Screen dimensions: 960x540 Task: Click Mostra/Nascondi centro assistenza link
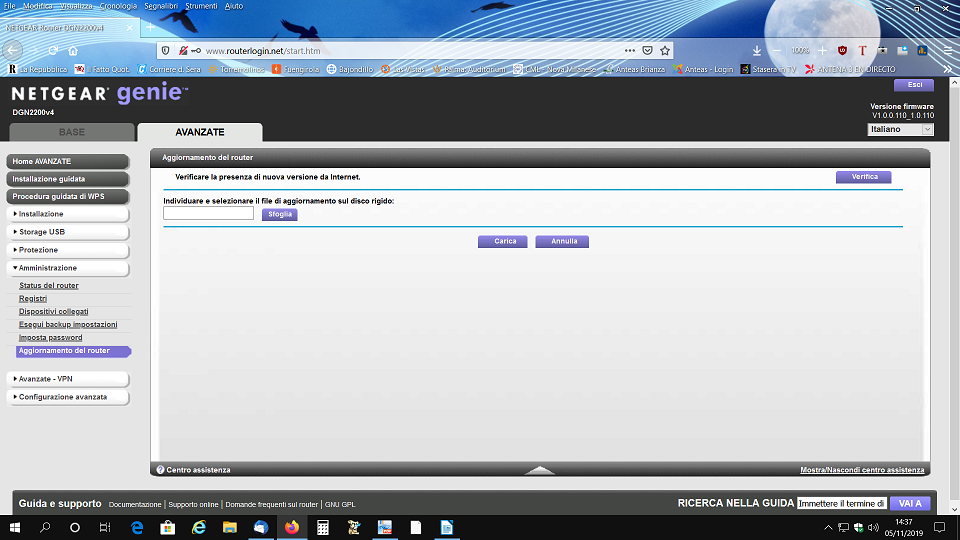click(862, 470)
